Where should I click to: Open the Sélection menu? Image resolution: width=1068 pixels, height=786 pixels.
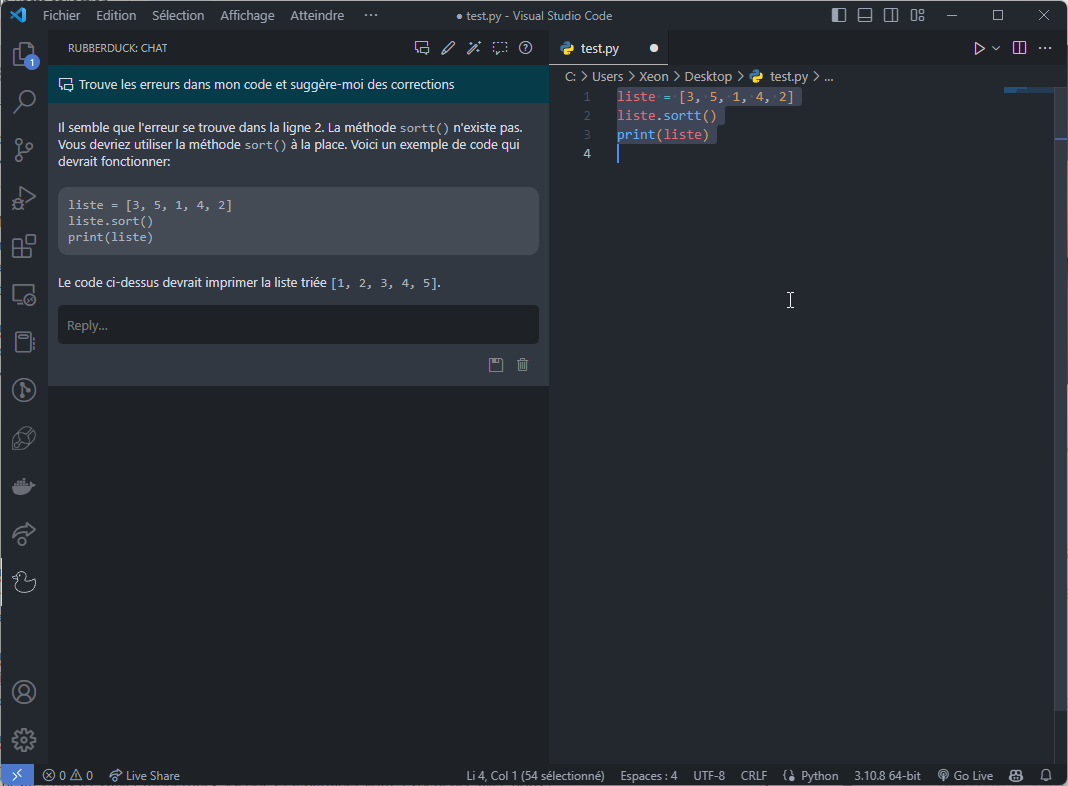178,15
